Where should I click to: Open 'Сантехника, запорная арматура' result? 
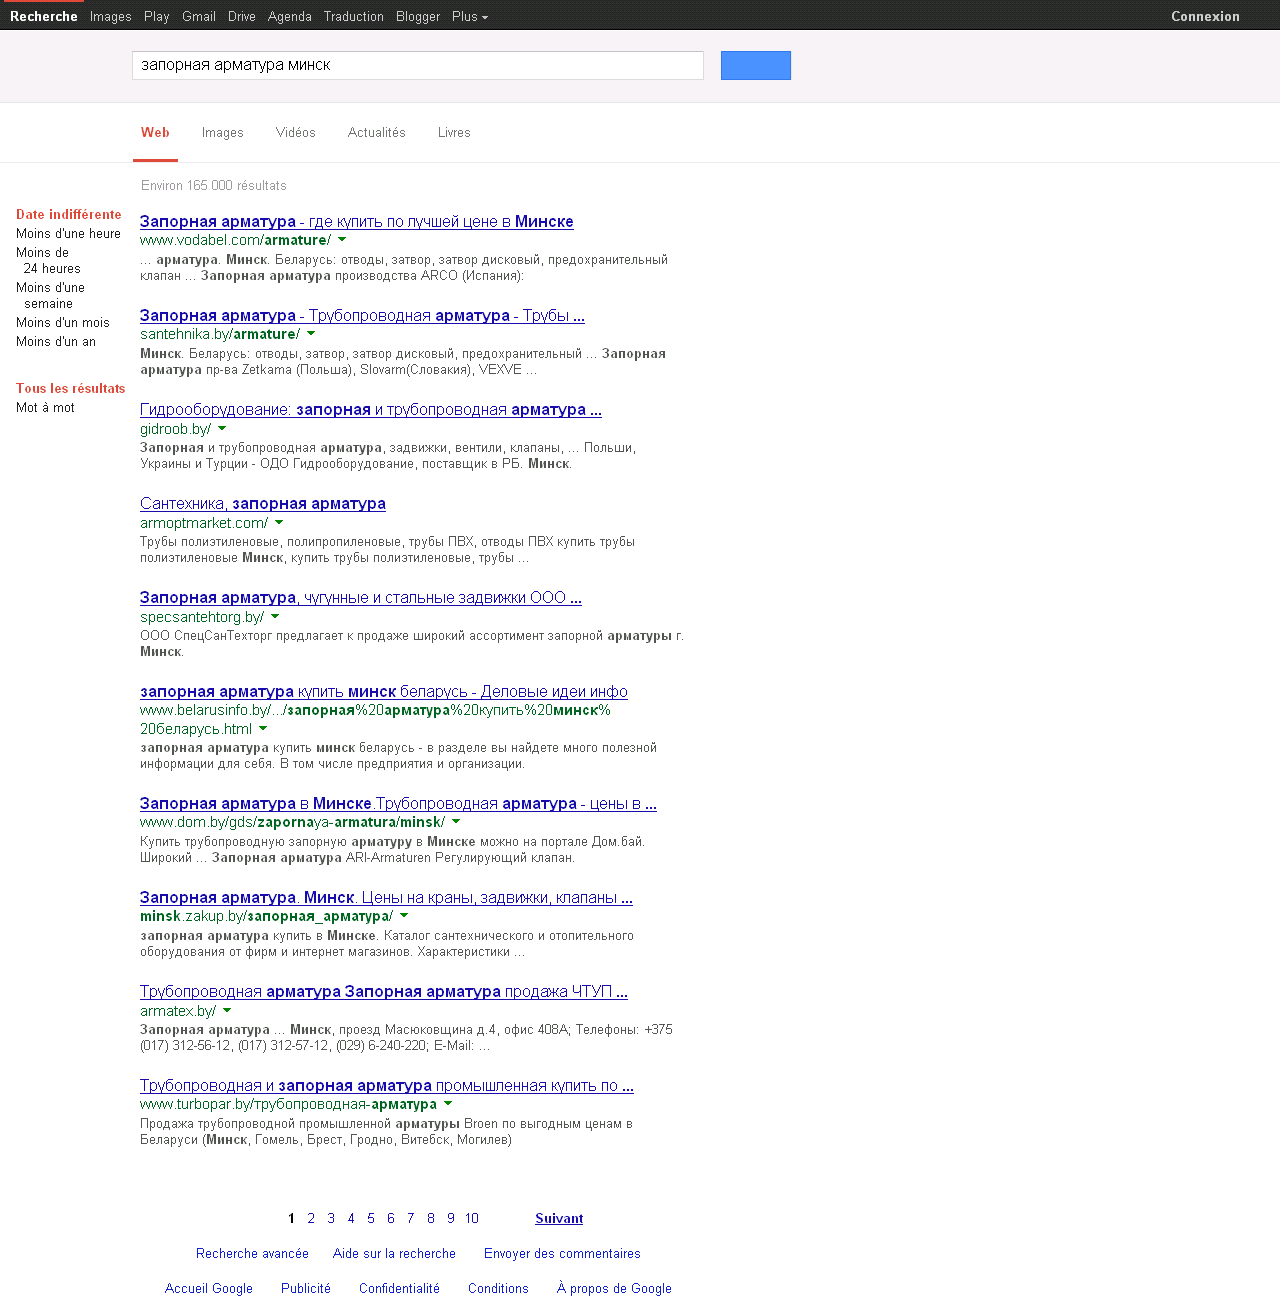point(263,503)
